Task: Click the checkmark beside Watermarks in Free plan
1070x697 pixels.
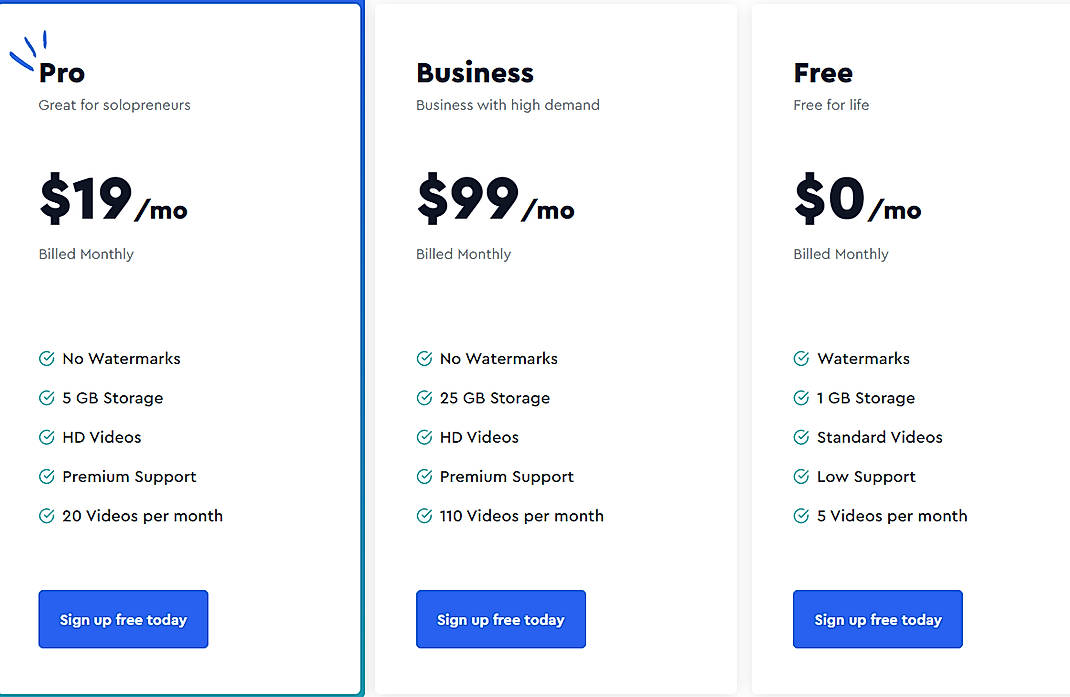Action: (800, 358)
